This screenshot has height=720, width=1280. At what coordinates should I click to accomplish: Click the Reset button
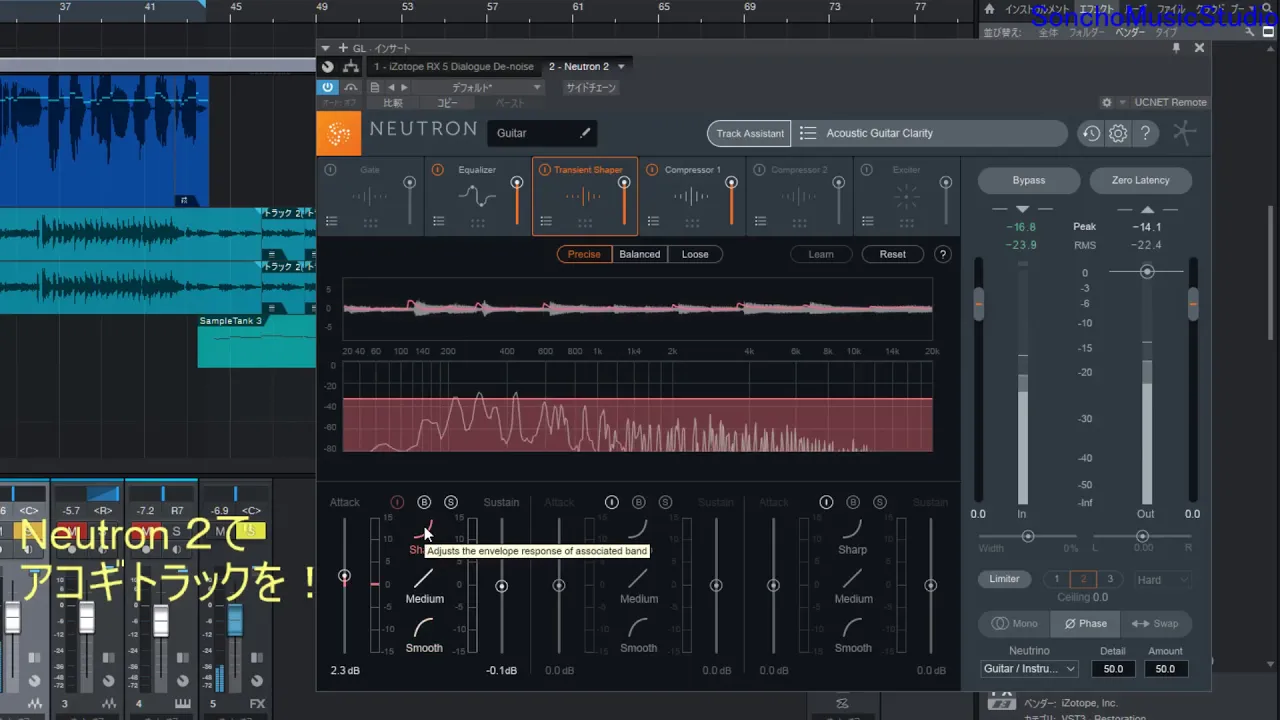coord(893,254)
